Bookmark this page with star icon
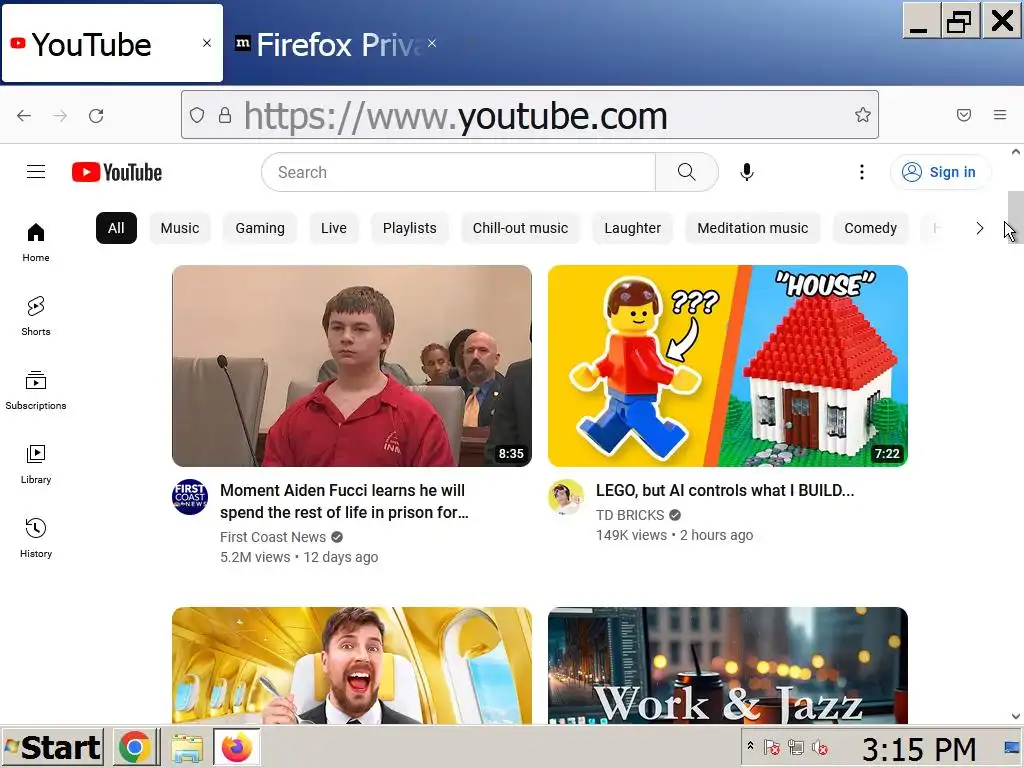Screen dimensions: 1024x768 coord(862,115)
